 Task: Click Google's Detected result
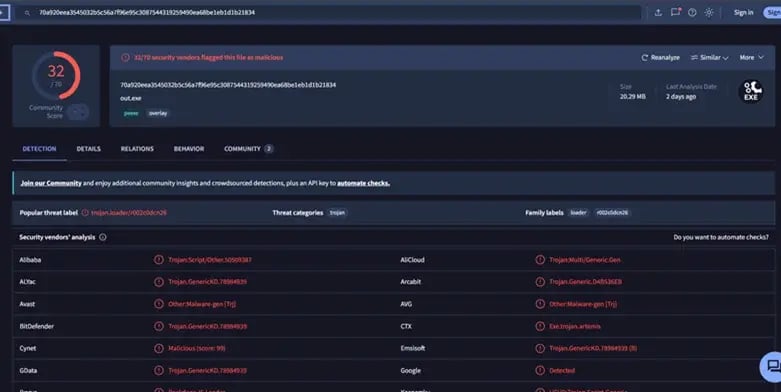pos(562,371)
